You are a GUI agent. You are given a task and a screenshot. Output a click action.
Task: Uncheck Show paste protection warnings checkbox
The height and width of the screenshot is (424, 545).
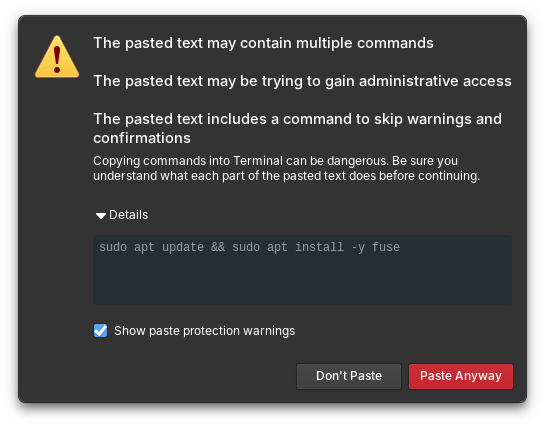[100, 331]
